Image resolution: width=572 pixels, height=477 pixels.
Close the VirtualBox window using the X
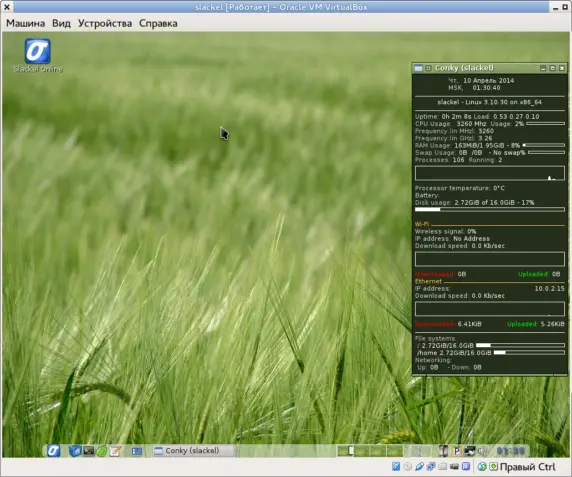pyautogui.click(x=7, y=7)
